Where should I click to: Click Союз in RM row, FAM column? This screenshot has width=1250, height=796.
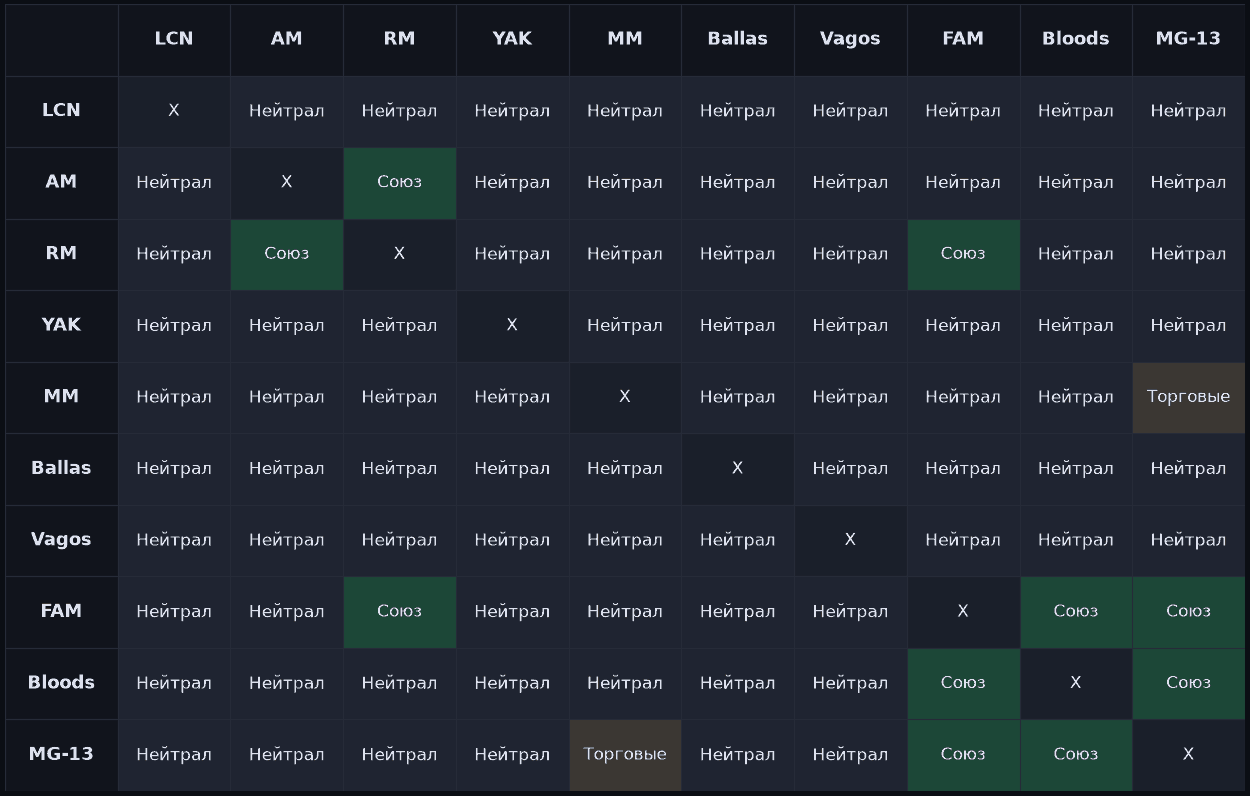coord(963,254)
